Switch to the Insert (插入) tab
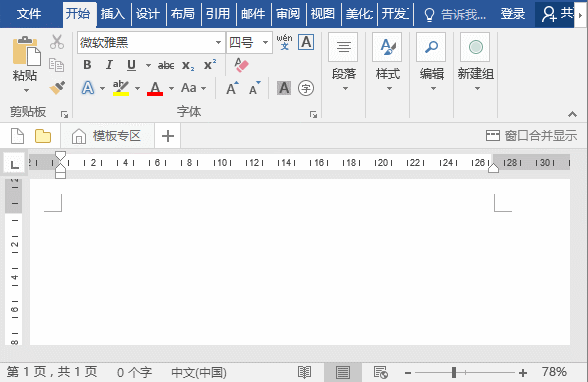Image resolution: width=588 pixels, height=382 pixels. [x=112, y=14]
